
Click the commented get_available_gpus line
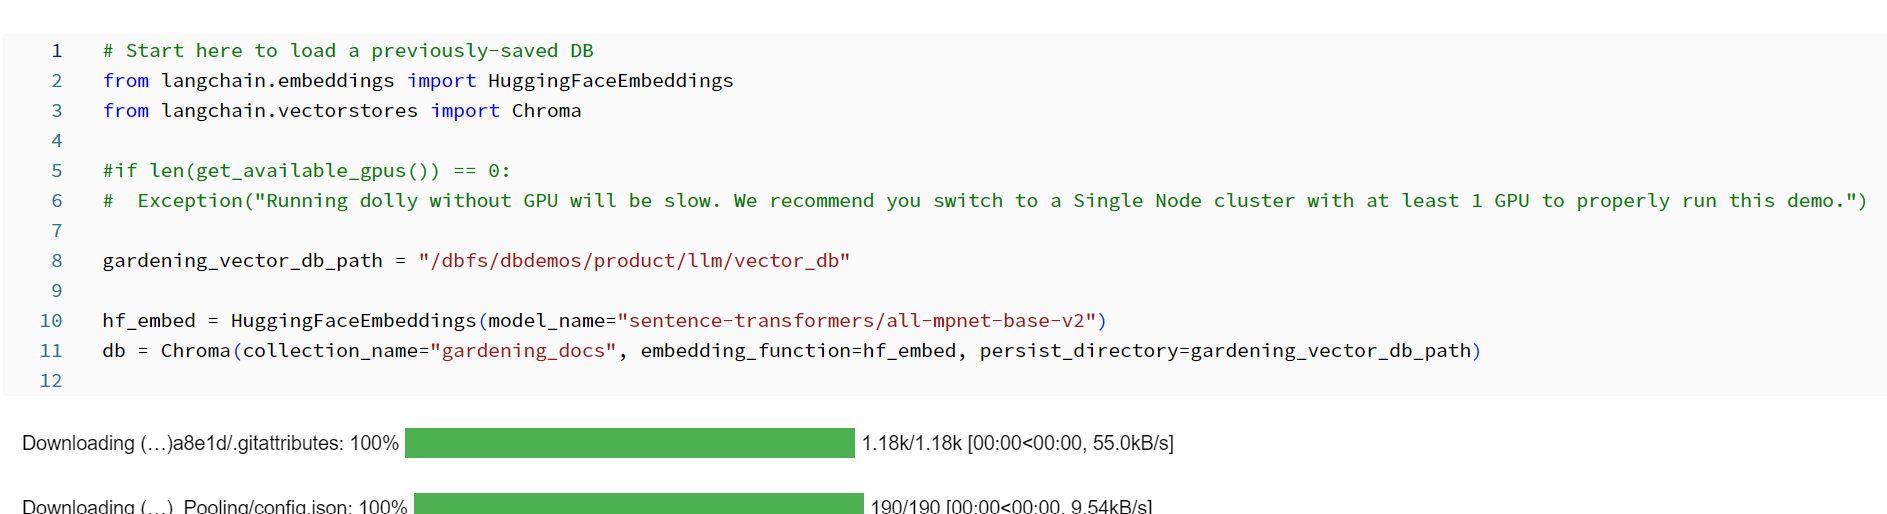(306, 171)
